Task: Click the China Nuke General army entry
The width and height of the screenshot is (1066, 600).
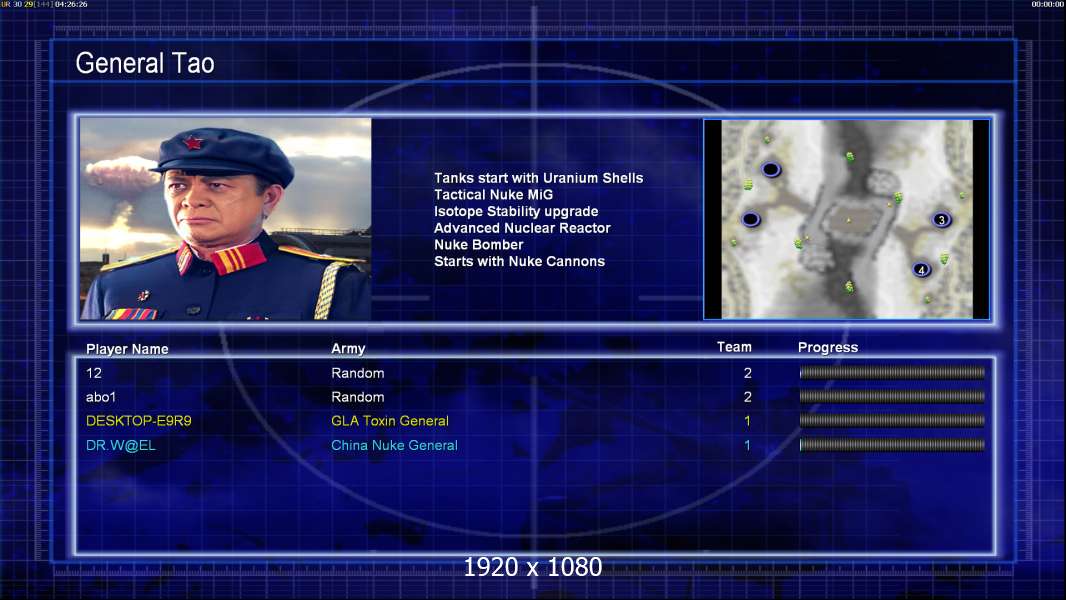Action: coord(394,445)
